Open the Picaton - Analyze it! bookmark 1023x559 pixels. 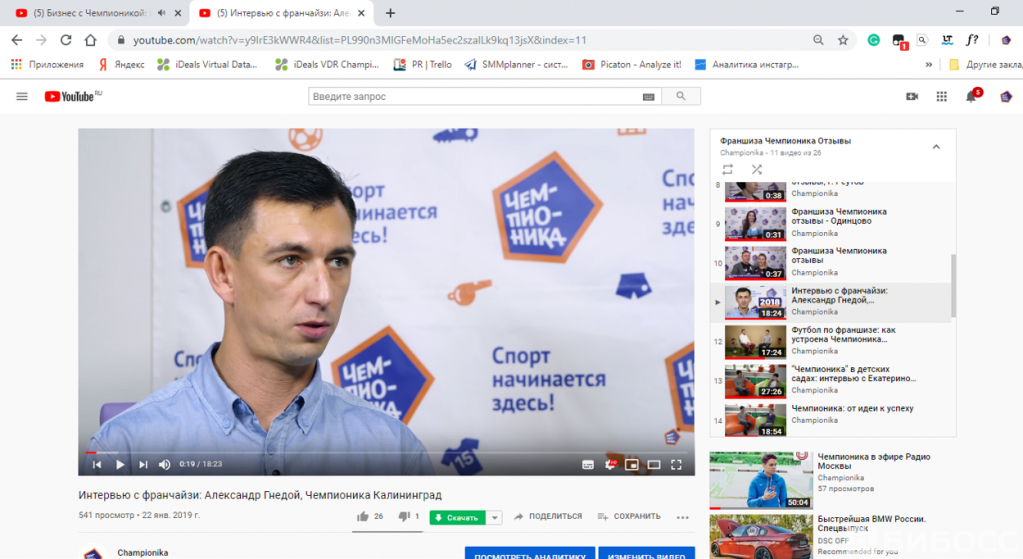632,65
